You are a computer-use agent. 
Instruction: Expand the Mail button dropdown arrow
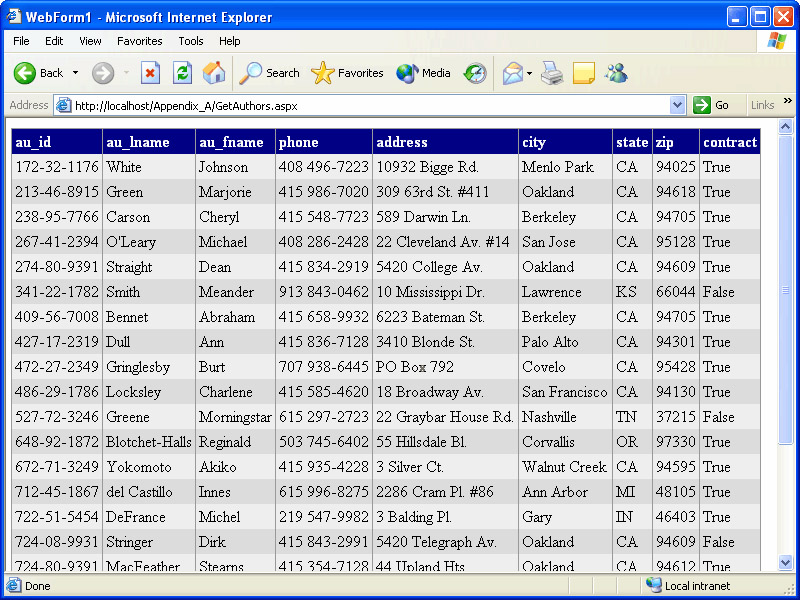click(530, 73)
